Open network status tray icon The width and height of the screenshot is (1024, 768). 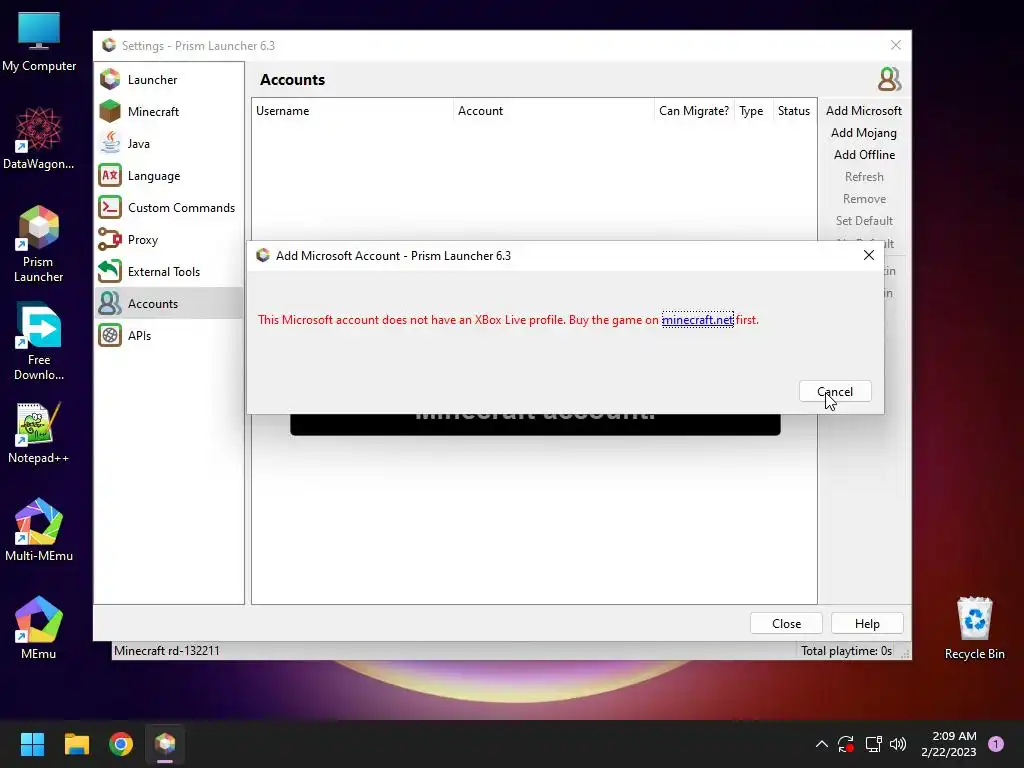pyautogui.click(x=873, y=744)
